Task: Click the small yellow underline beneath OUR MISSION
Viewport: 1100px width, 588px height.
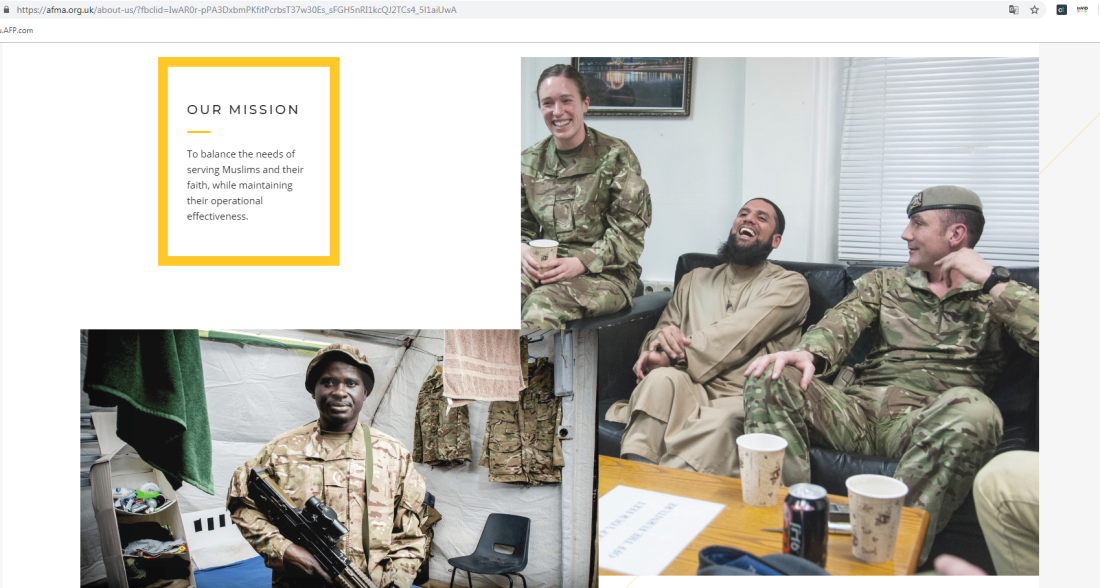Action: pos(199,131)
